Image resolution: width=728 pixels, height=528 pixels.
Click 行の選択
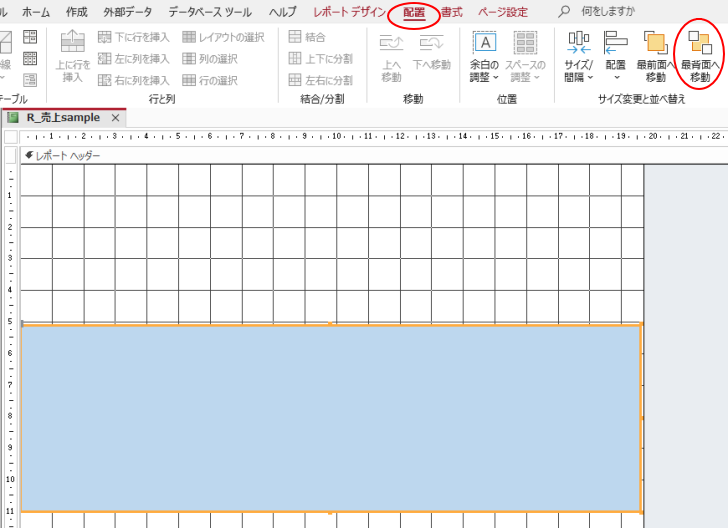pos(210,80)
